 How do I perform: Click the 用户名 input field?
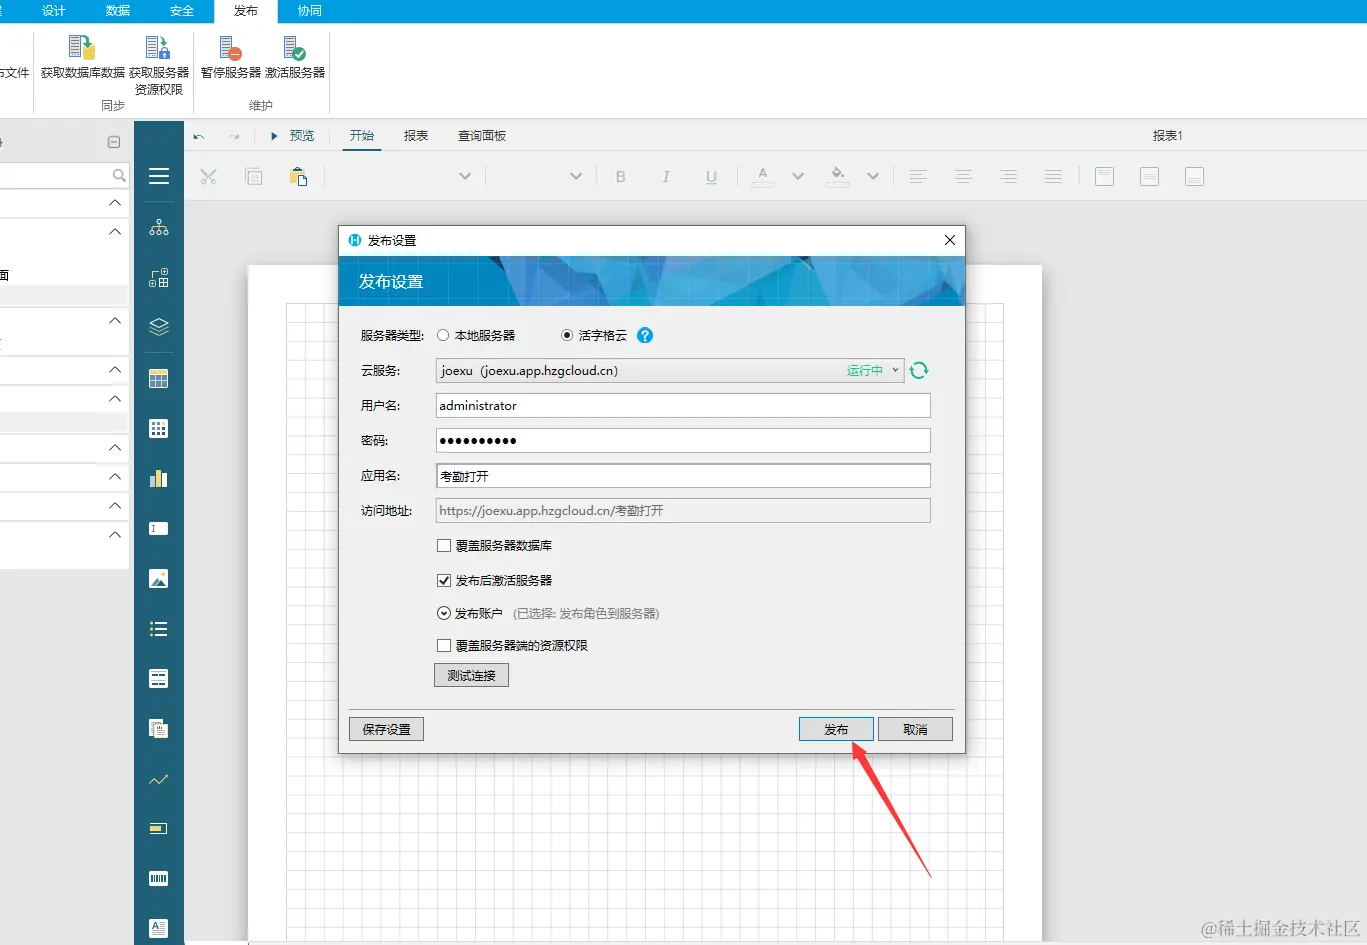683,405
